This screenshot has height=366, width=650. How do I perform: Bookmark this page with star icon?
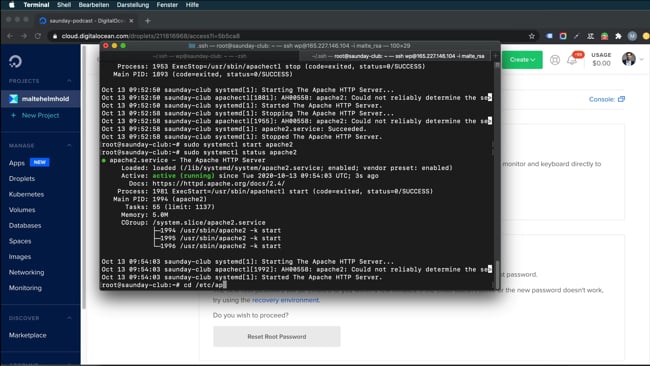coord(532,36)
